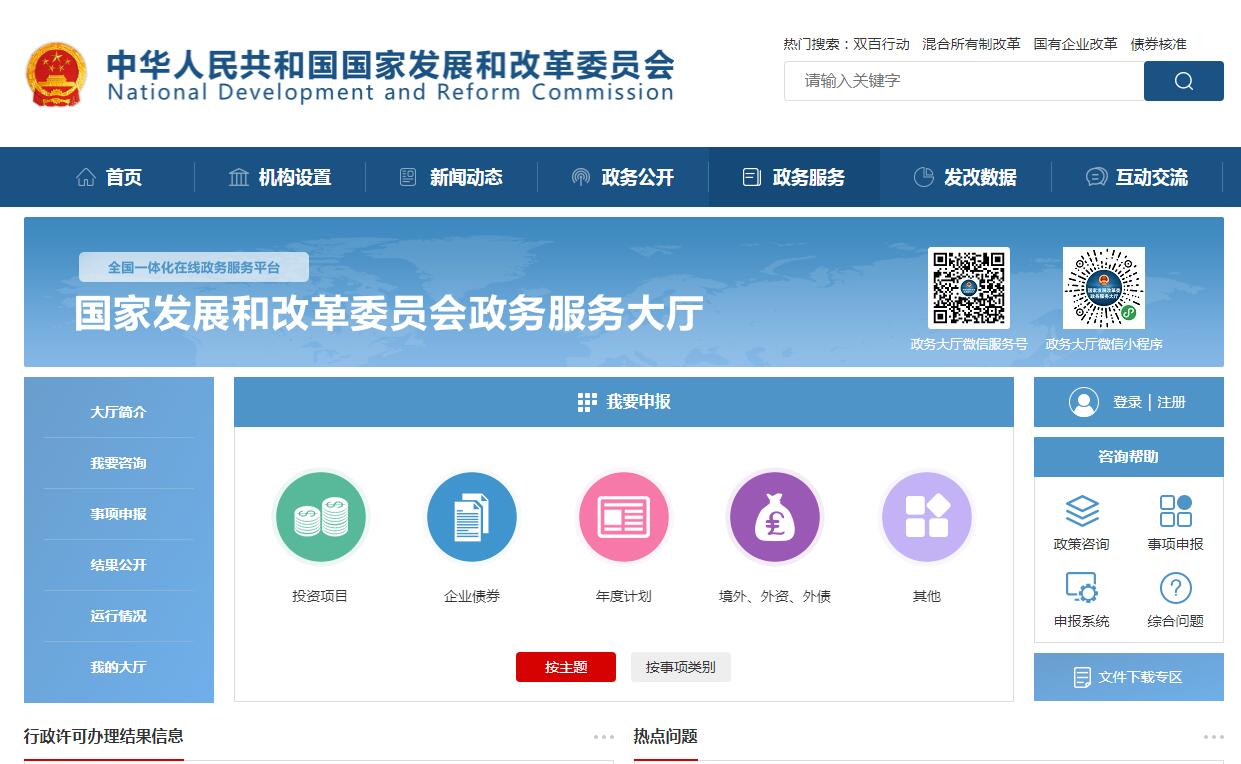This screenshot has width=1241, height=764.
Task: Expand more items for 行政许可办理结果信息
Action: [603, 737]
